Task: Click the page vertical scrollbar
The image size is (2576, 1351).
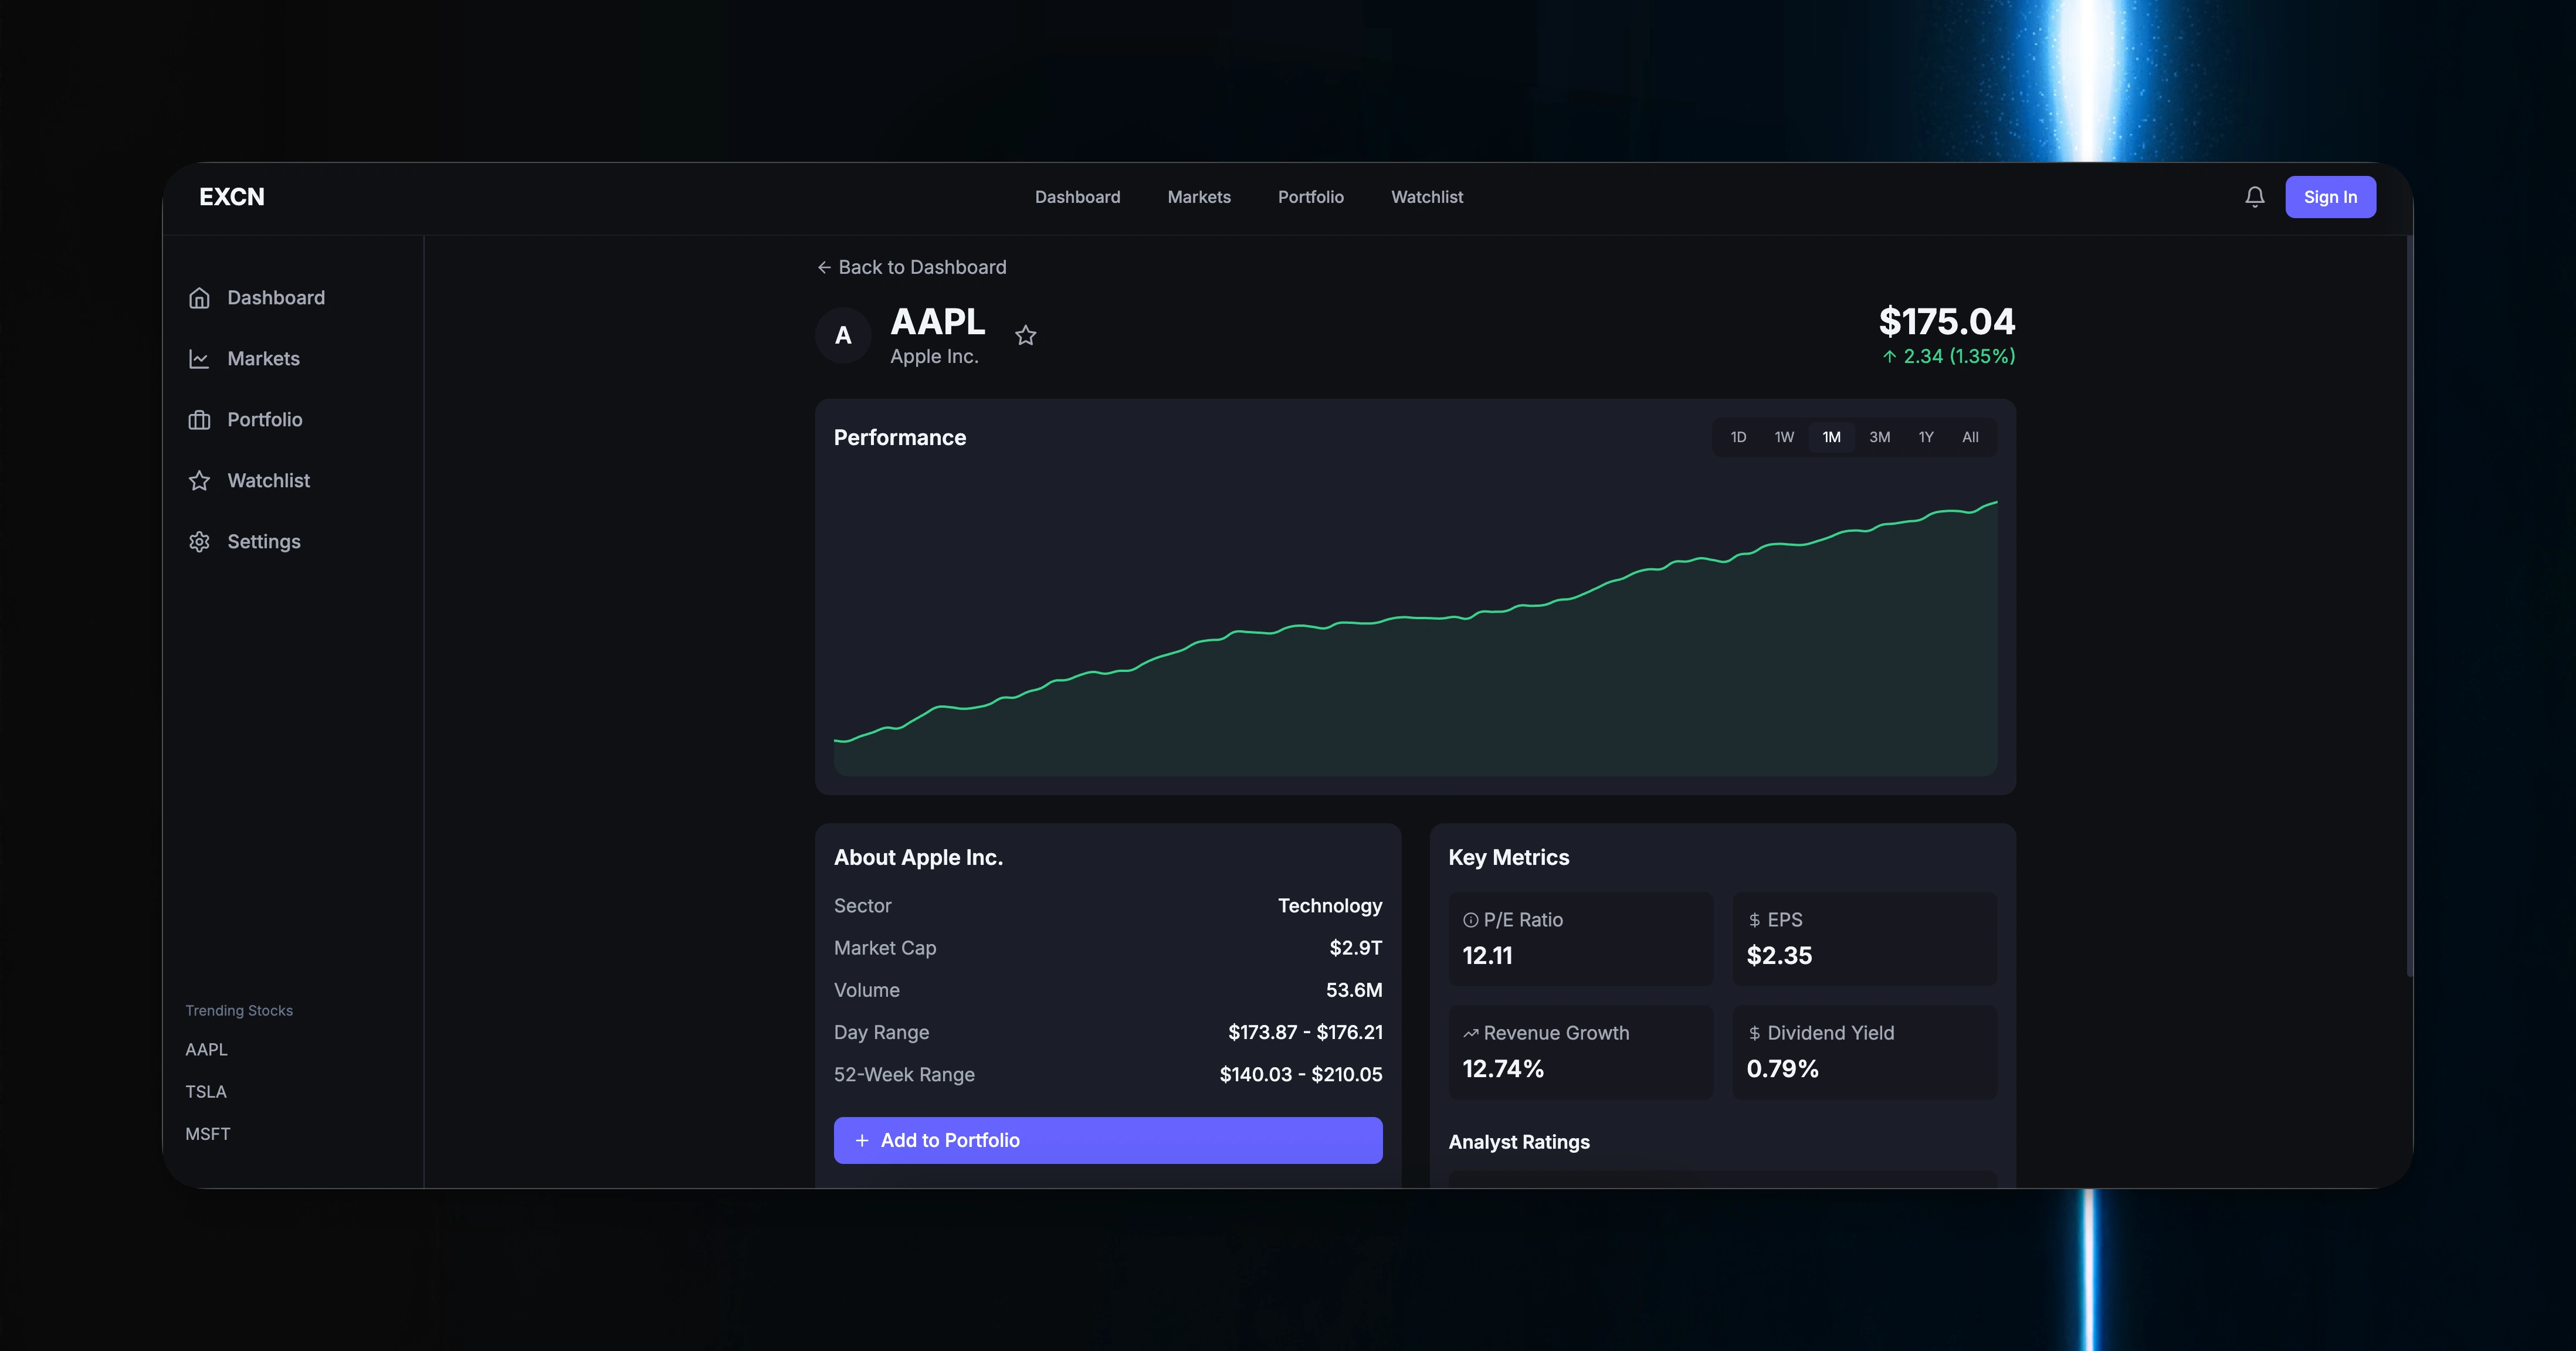Action: 2409,606
